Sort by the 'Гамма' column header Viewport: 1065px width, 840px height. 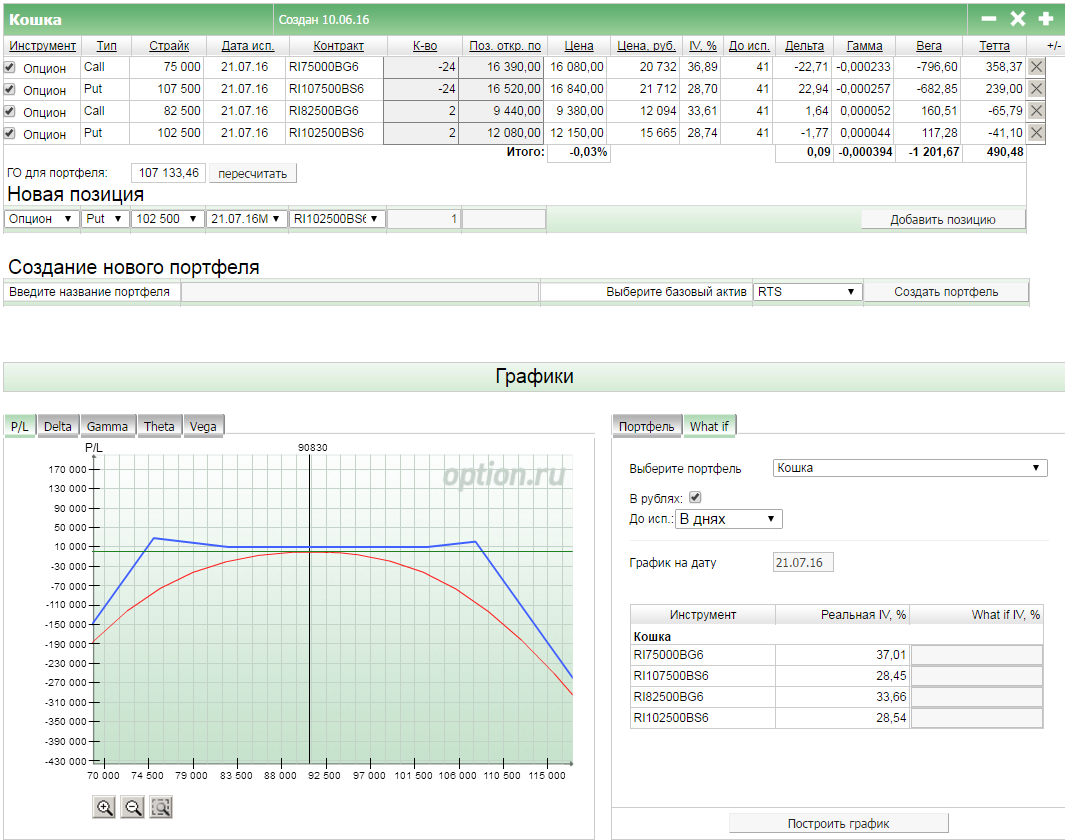click(x=865, y=45)
